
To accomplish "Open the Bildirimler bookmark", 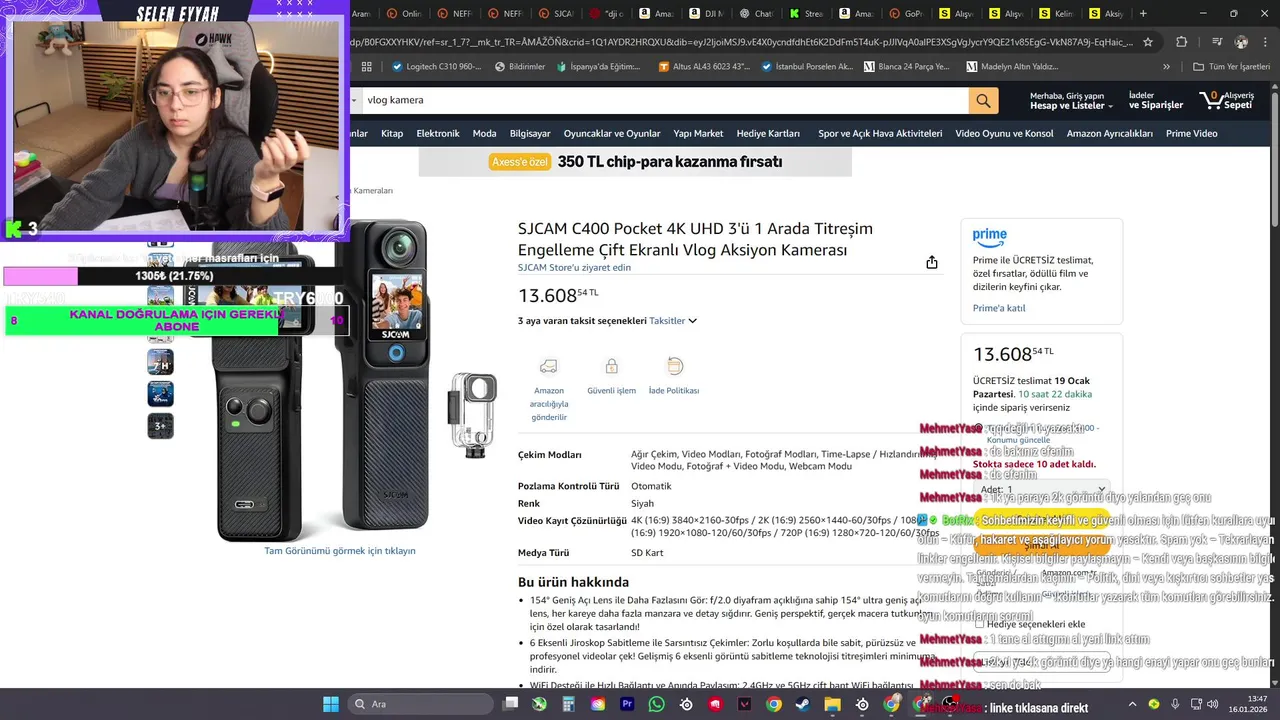I will [520, 67].
